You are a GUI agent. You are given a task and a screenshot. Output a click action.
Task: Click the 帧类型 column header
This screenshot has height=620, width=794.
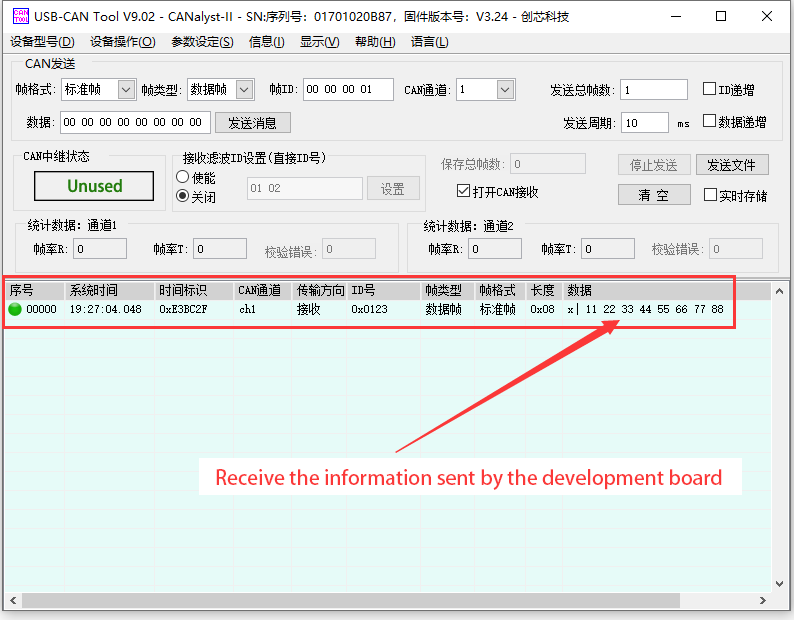point(448,290)
